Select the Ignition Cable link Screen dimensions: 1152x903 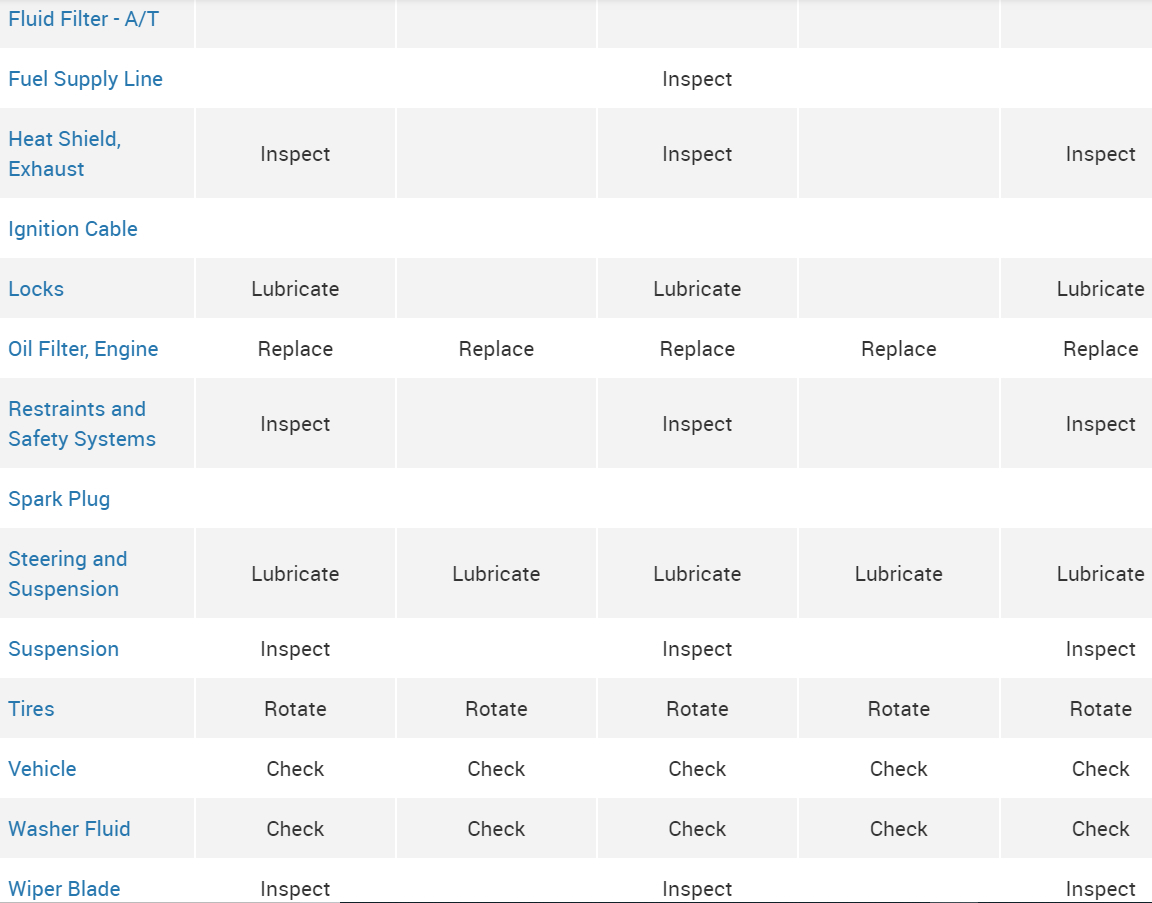click(x=73, y=229)
